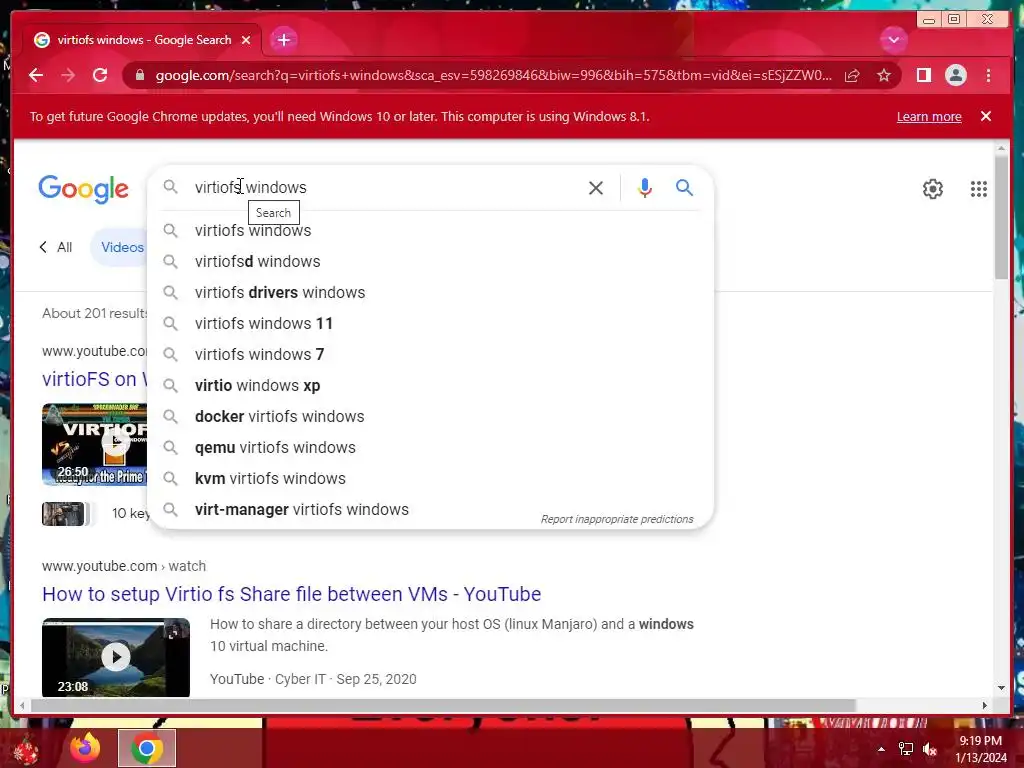Dismiss the Chrome update warning bar

[x=985, y=116]
